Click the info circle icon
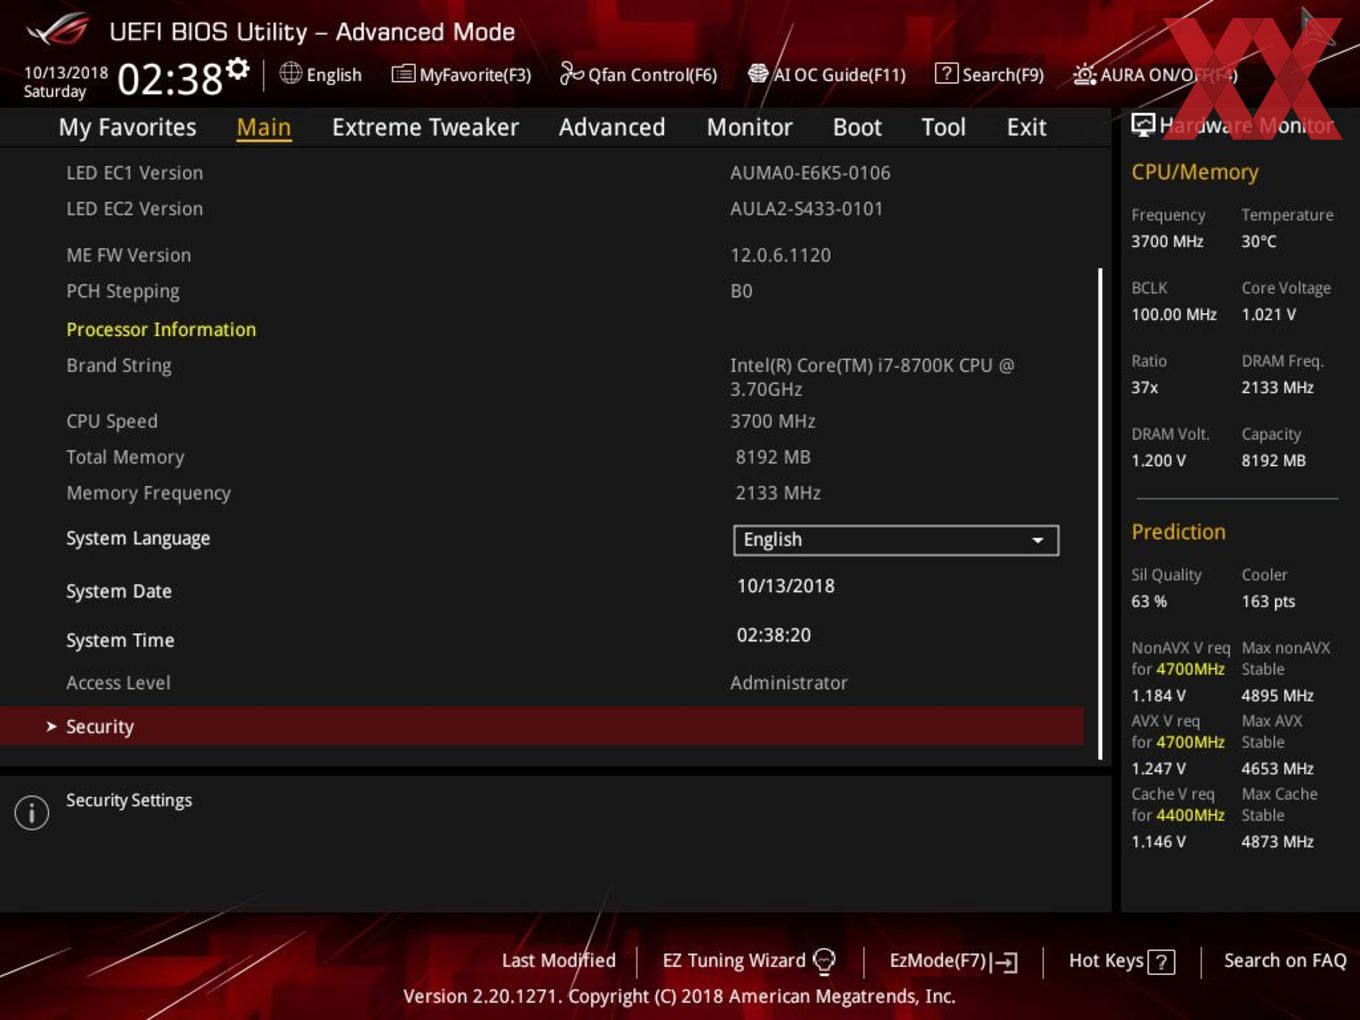This screenshot has width=1360, height=1020. coord(32,812)
